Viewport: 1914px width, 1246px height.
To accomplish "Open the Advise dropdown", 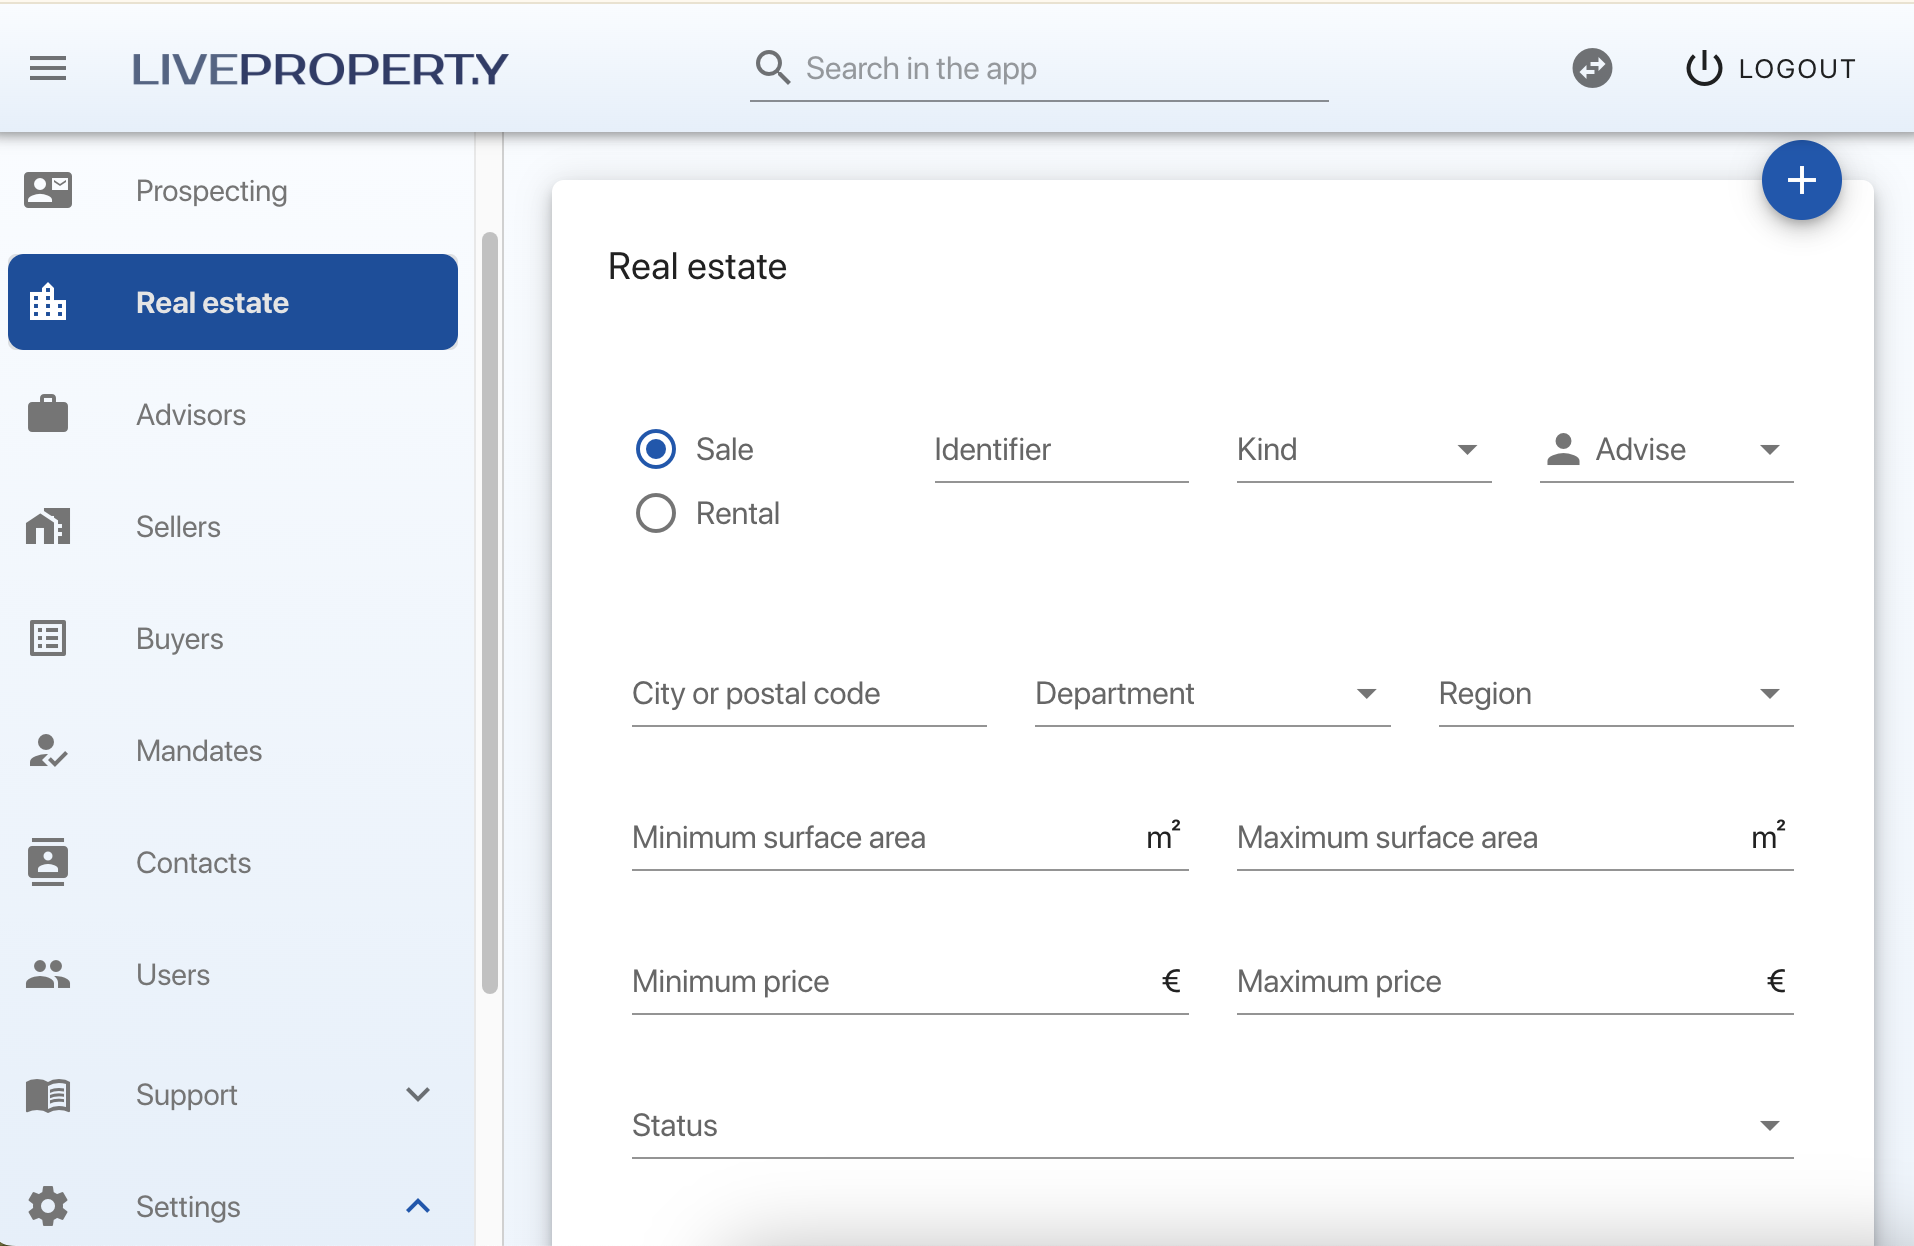I will 1666,450.
